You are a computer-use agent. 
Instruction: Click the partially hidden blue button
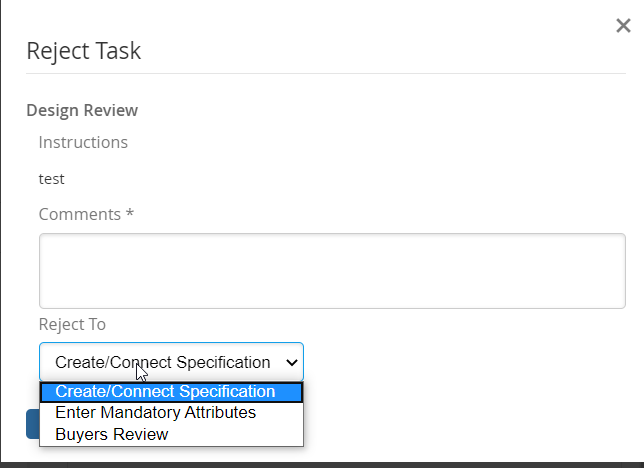coord(32,424)
